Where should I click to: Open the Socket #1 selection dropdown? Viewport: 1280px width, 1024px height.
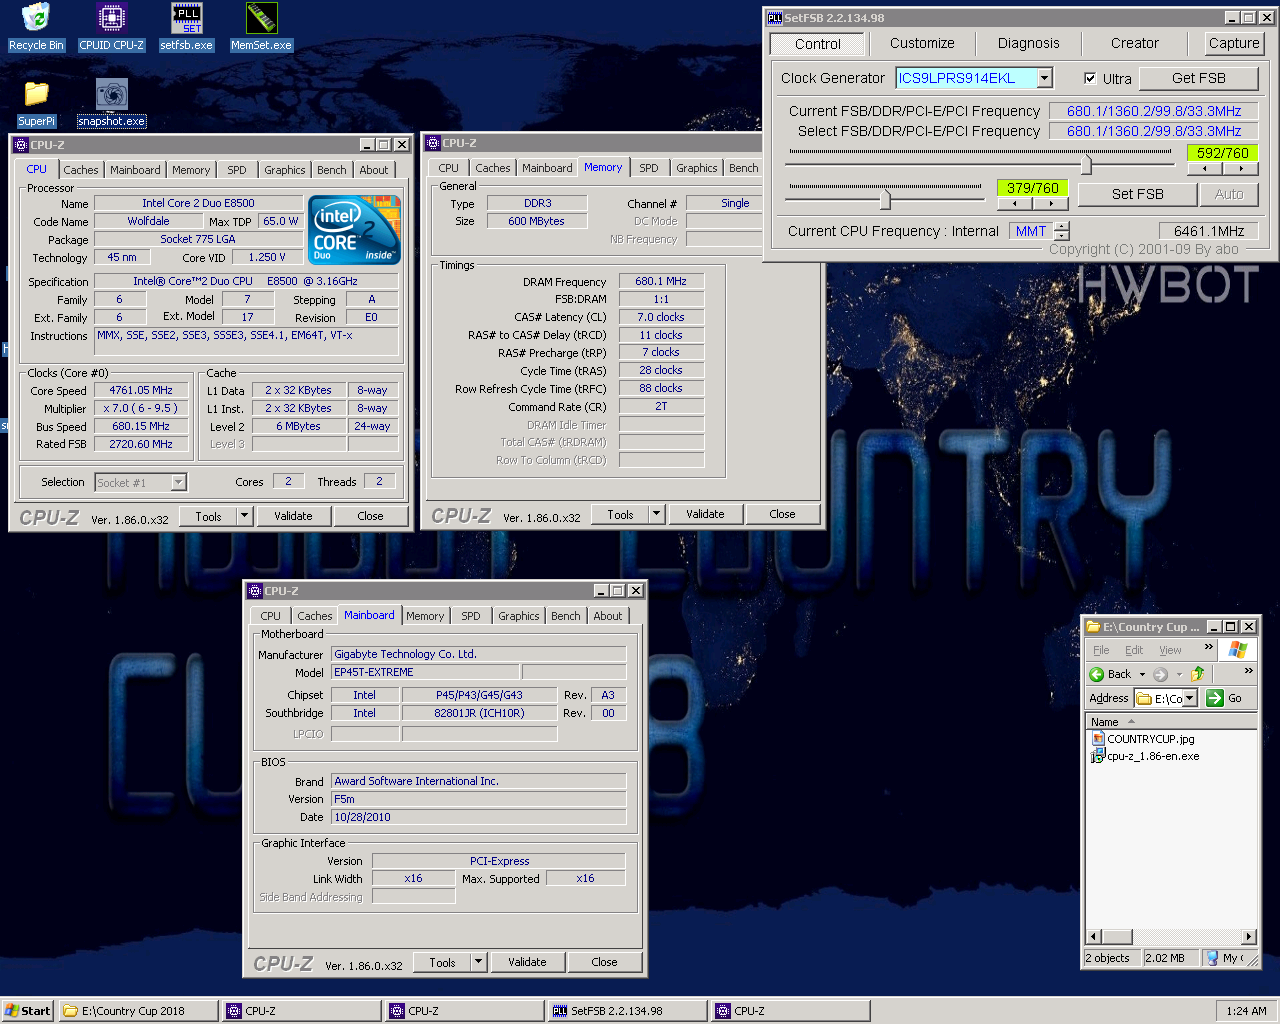(178, 482)
